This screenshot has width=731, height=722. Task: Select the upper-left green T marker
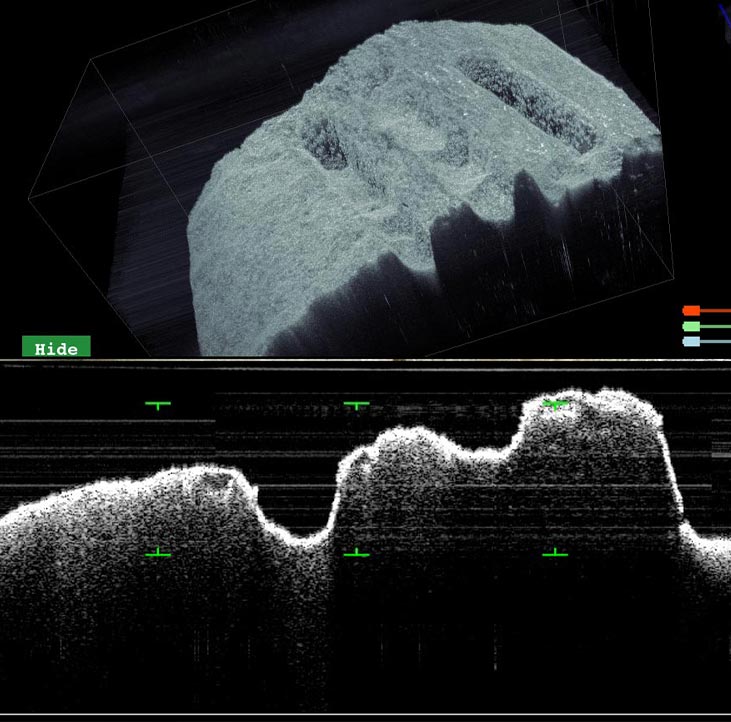tap(158, 405)
